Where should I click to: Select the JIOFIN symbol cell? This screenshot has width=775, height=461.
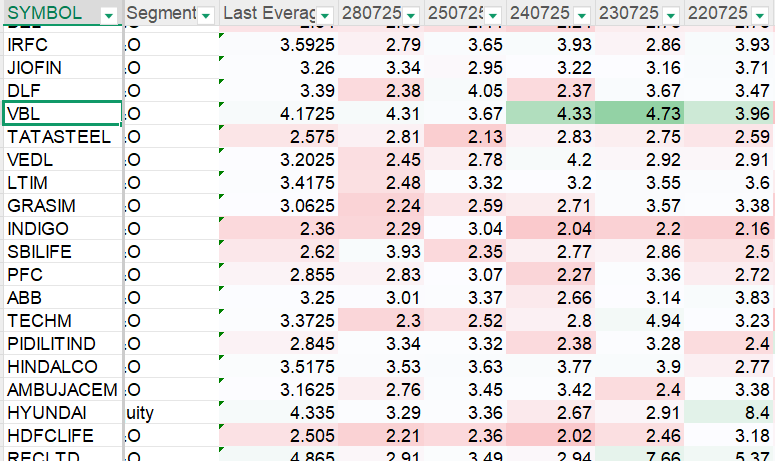[x=62, y=67]
